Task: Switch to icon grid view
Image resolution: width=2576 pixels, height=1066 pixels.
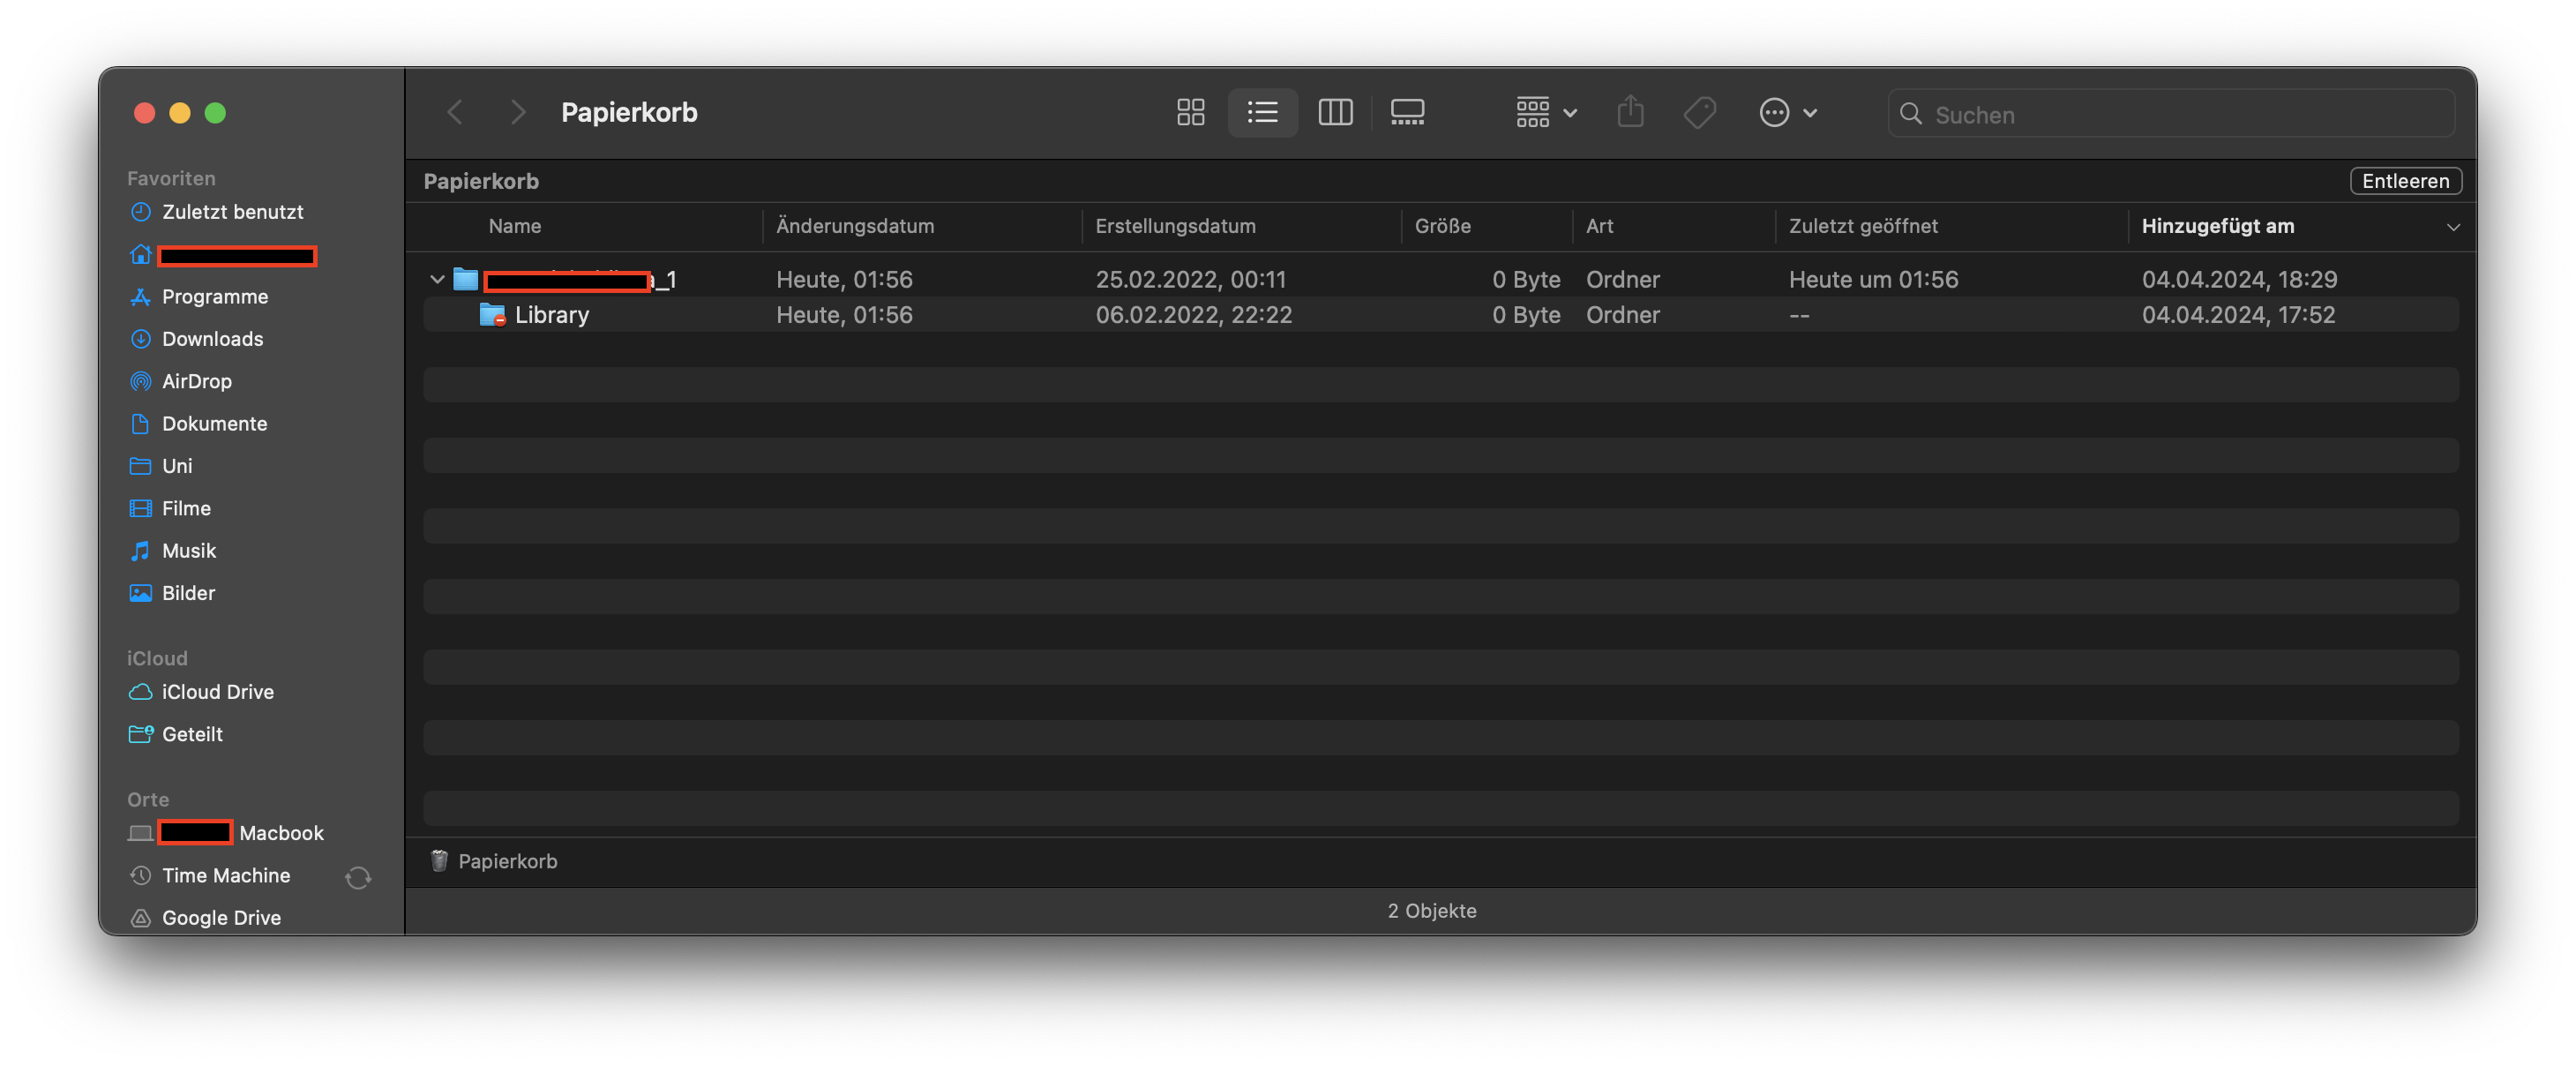Action: coord(1190,112)
